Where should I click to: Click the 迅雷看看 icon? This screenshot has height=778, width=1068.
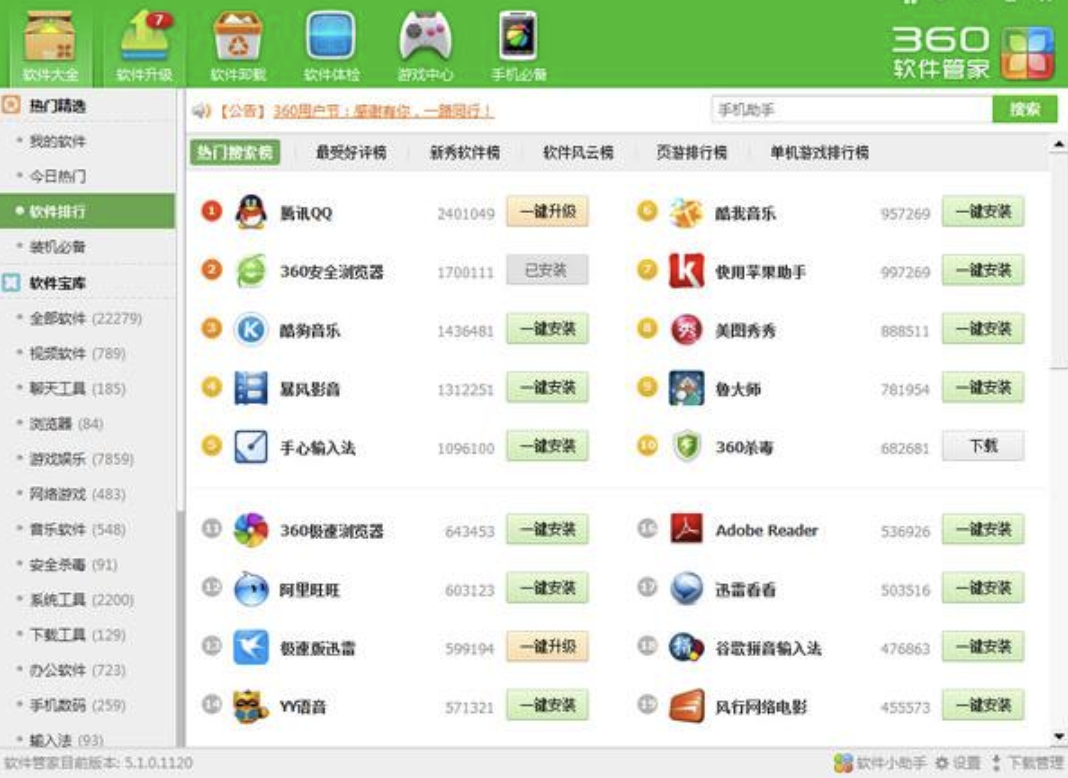tap(686, 589)
